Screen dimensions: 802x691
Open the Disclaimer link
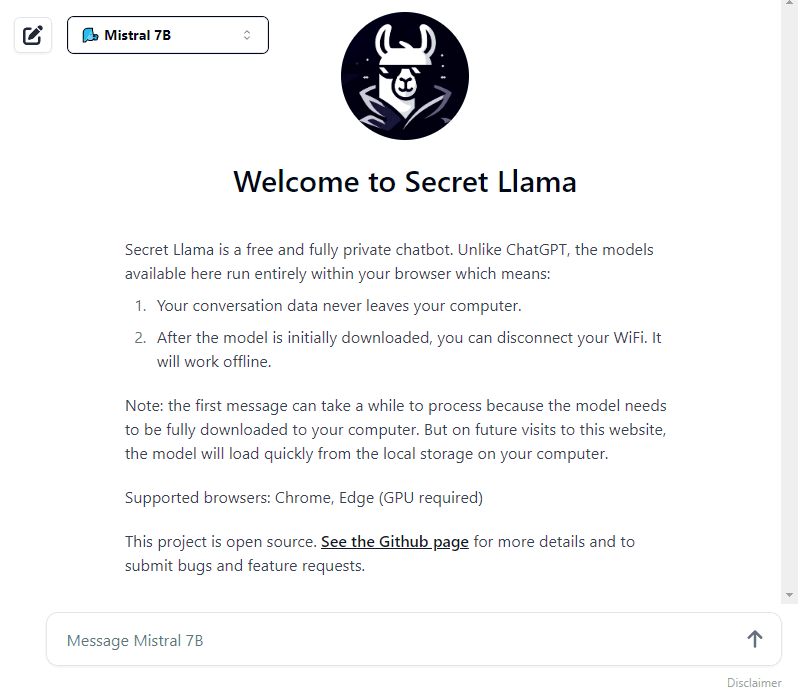[x=754, y=683]
